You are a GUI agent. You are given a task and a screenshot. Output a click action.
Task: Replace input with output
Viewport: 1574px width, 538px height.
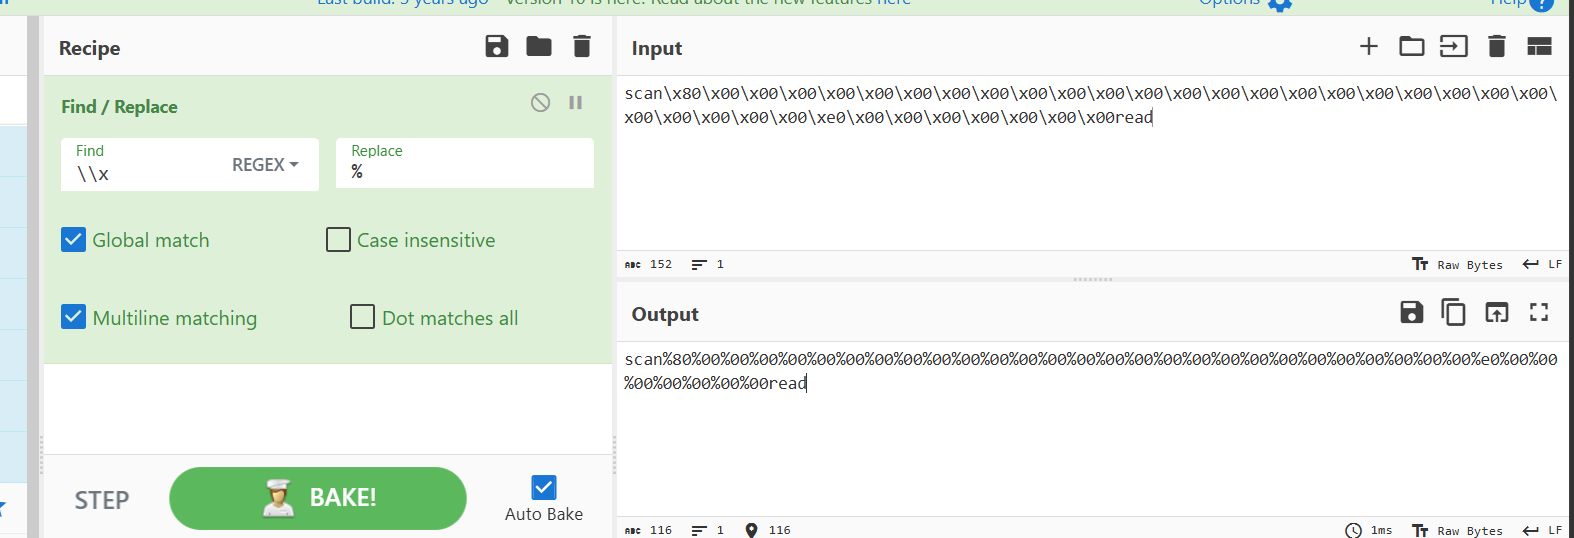[x=1496, y=312]
